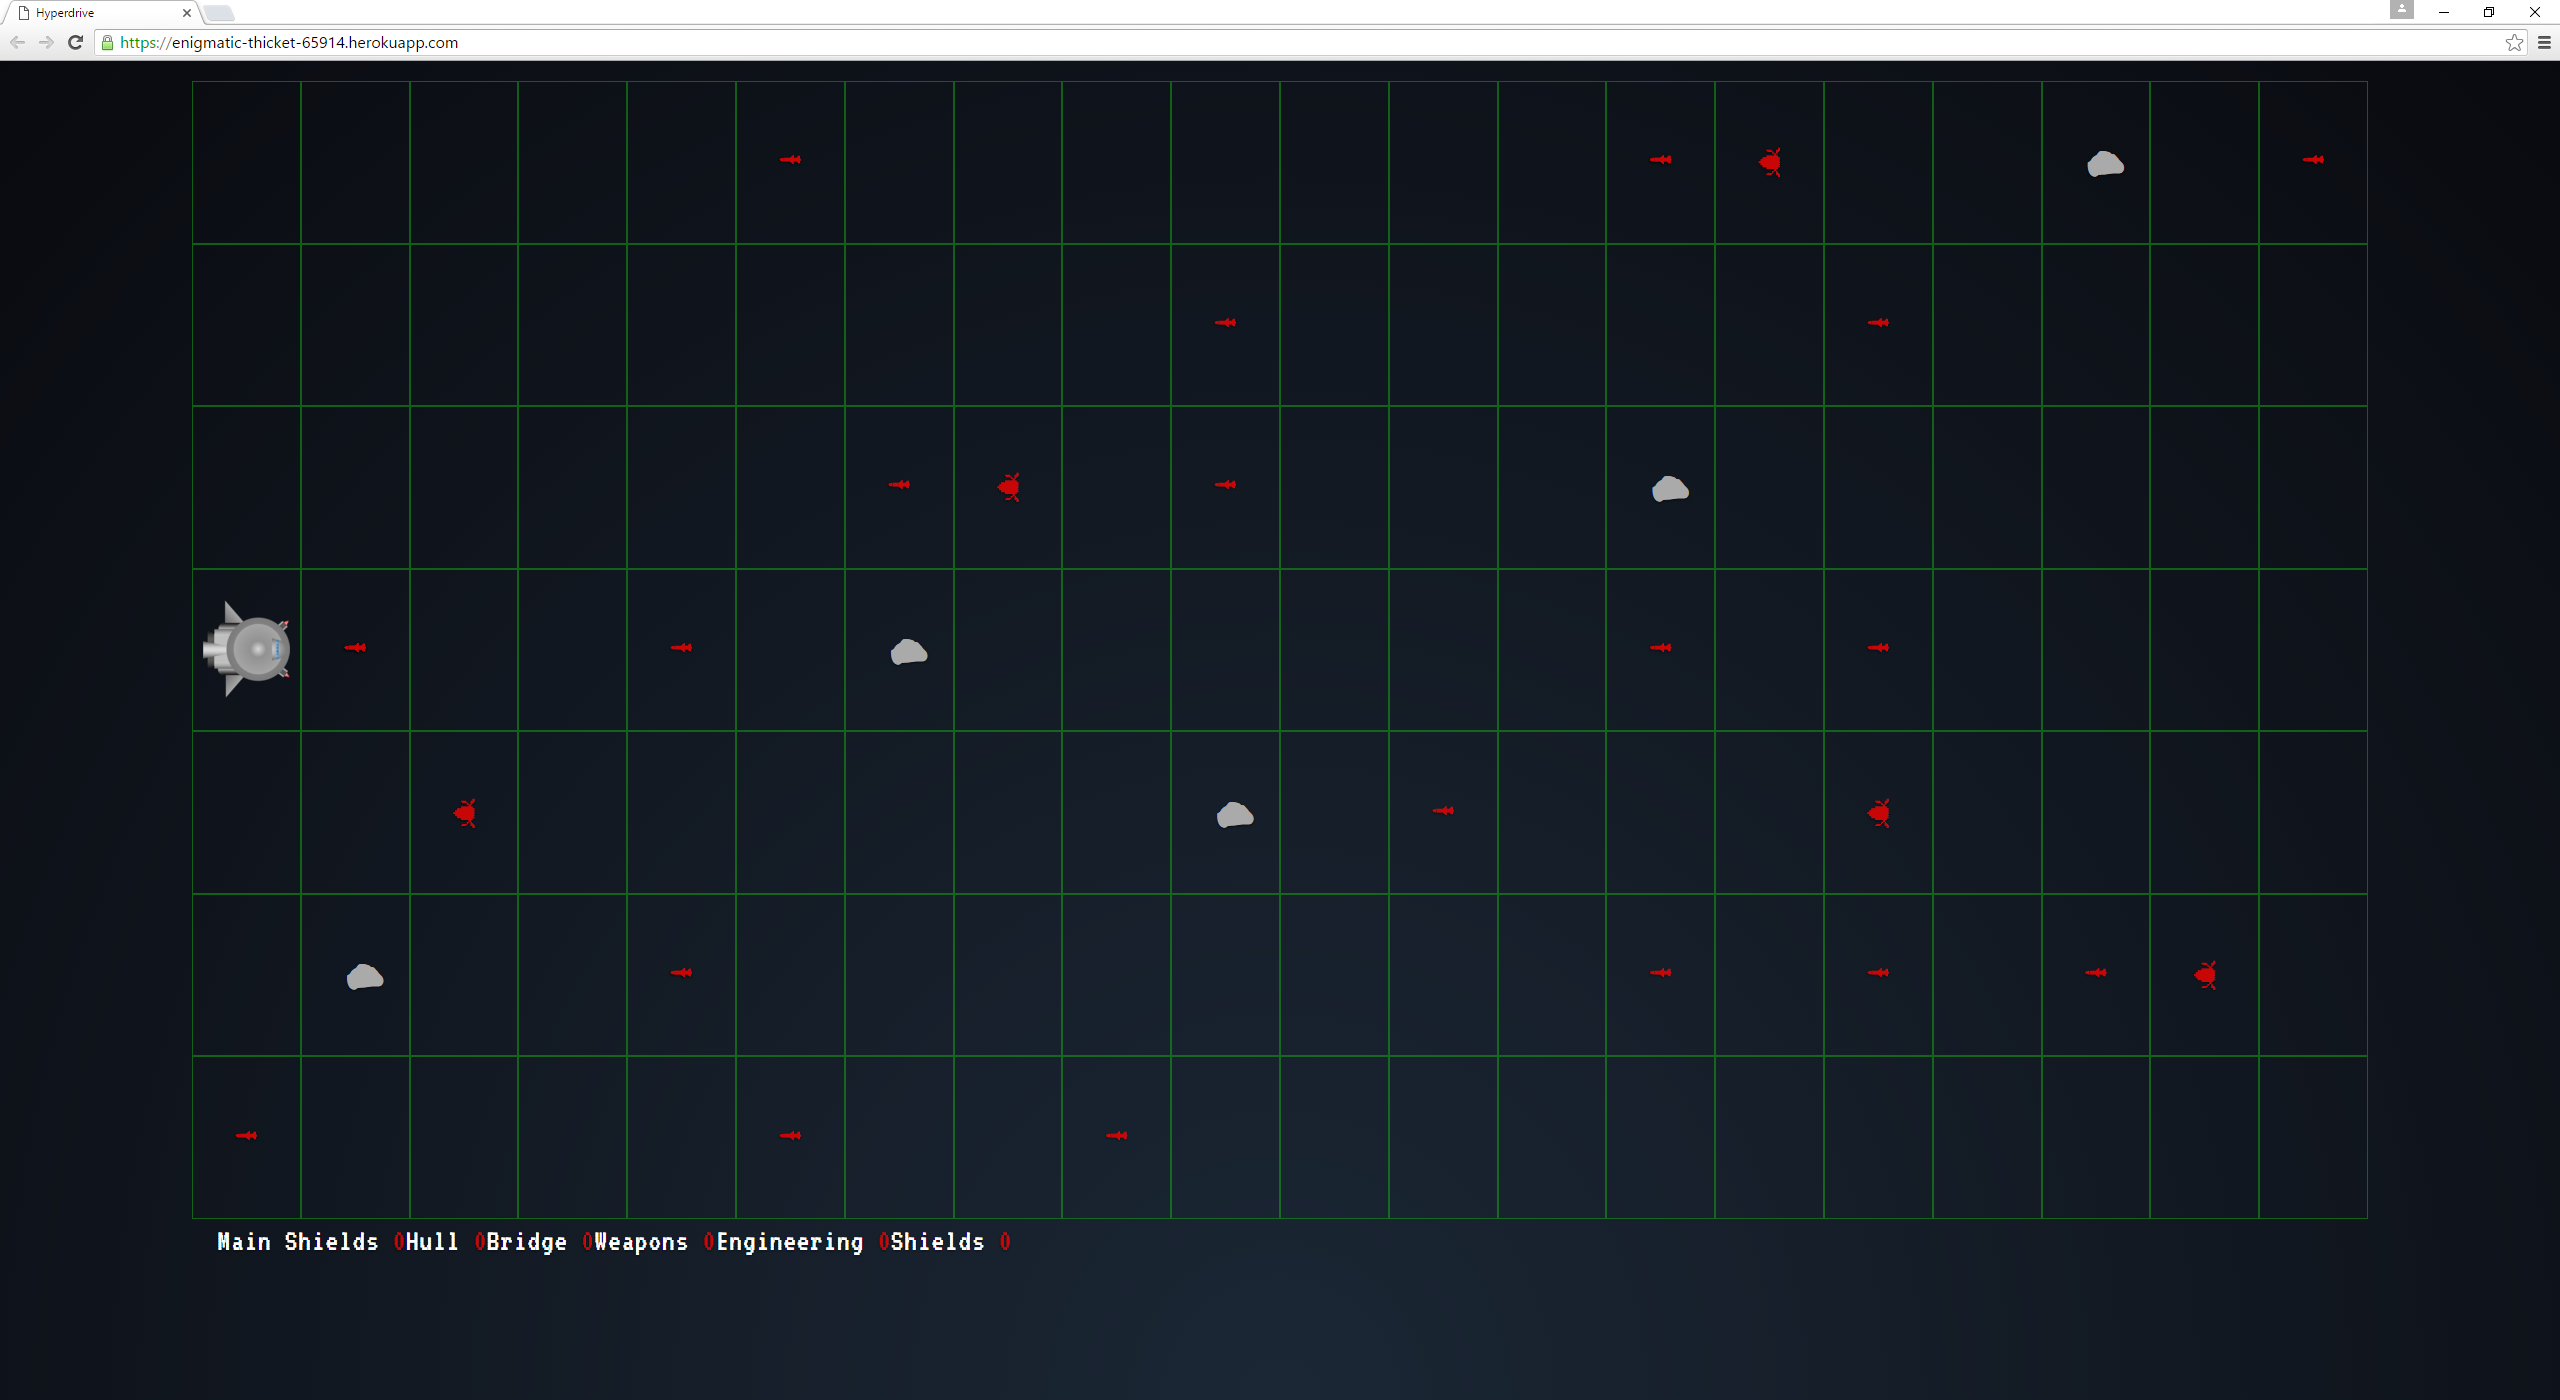
Task: Click the Hull status label
Action: point(432,1242)
